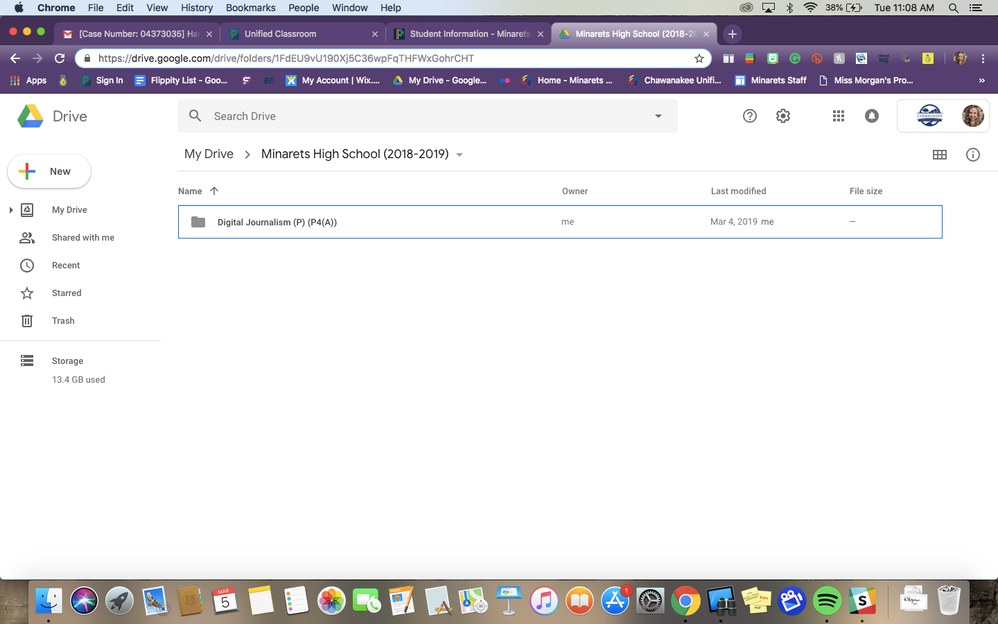Expand the My Drive tree arrow
The width and height of the screenshot is (998, 624).
11,209
